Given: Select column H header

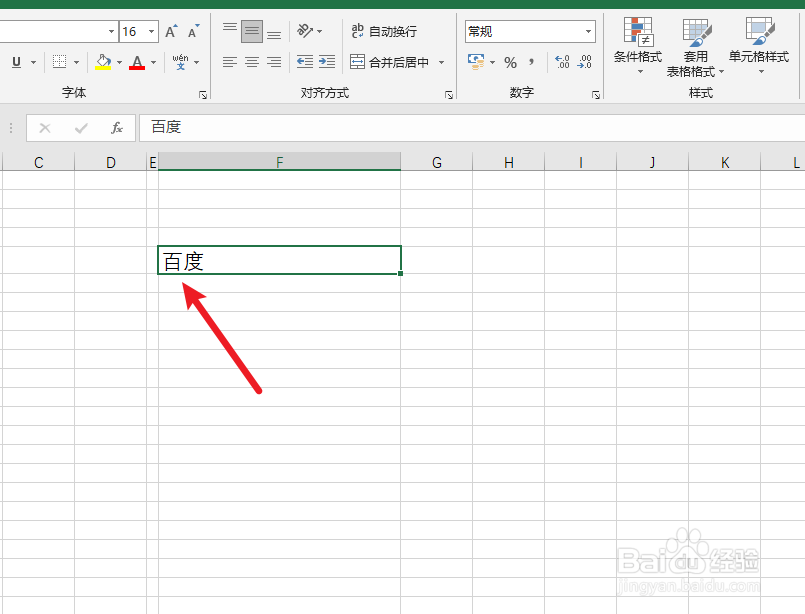Looking at the screenshot, I should (x=509, y=162).
